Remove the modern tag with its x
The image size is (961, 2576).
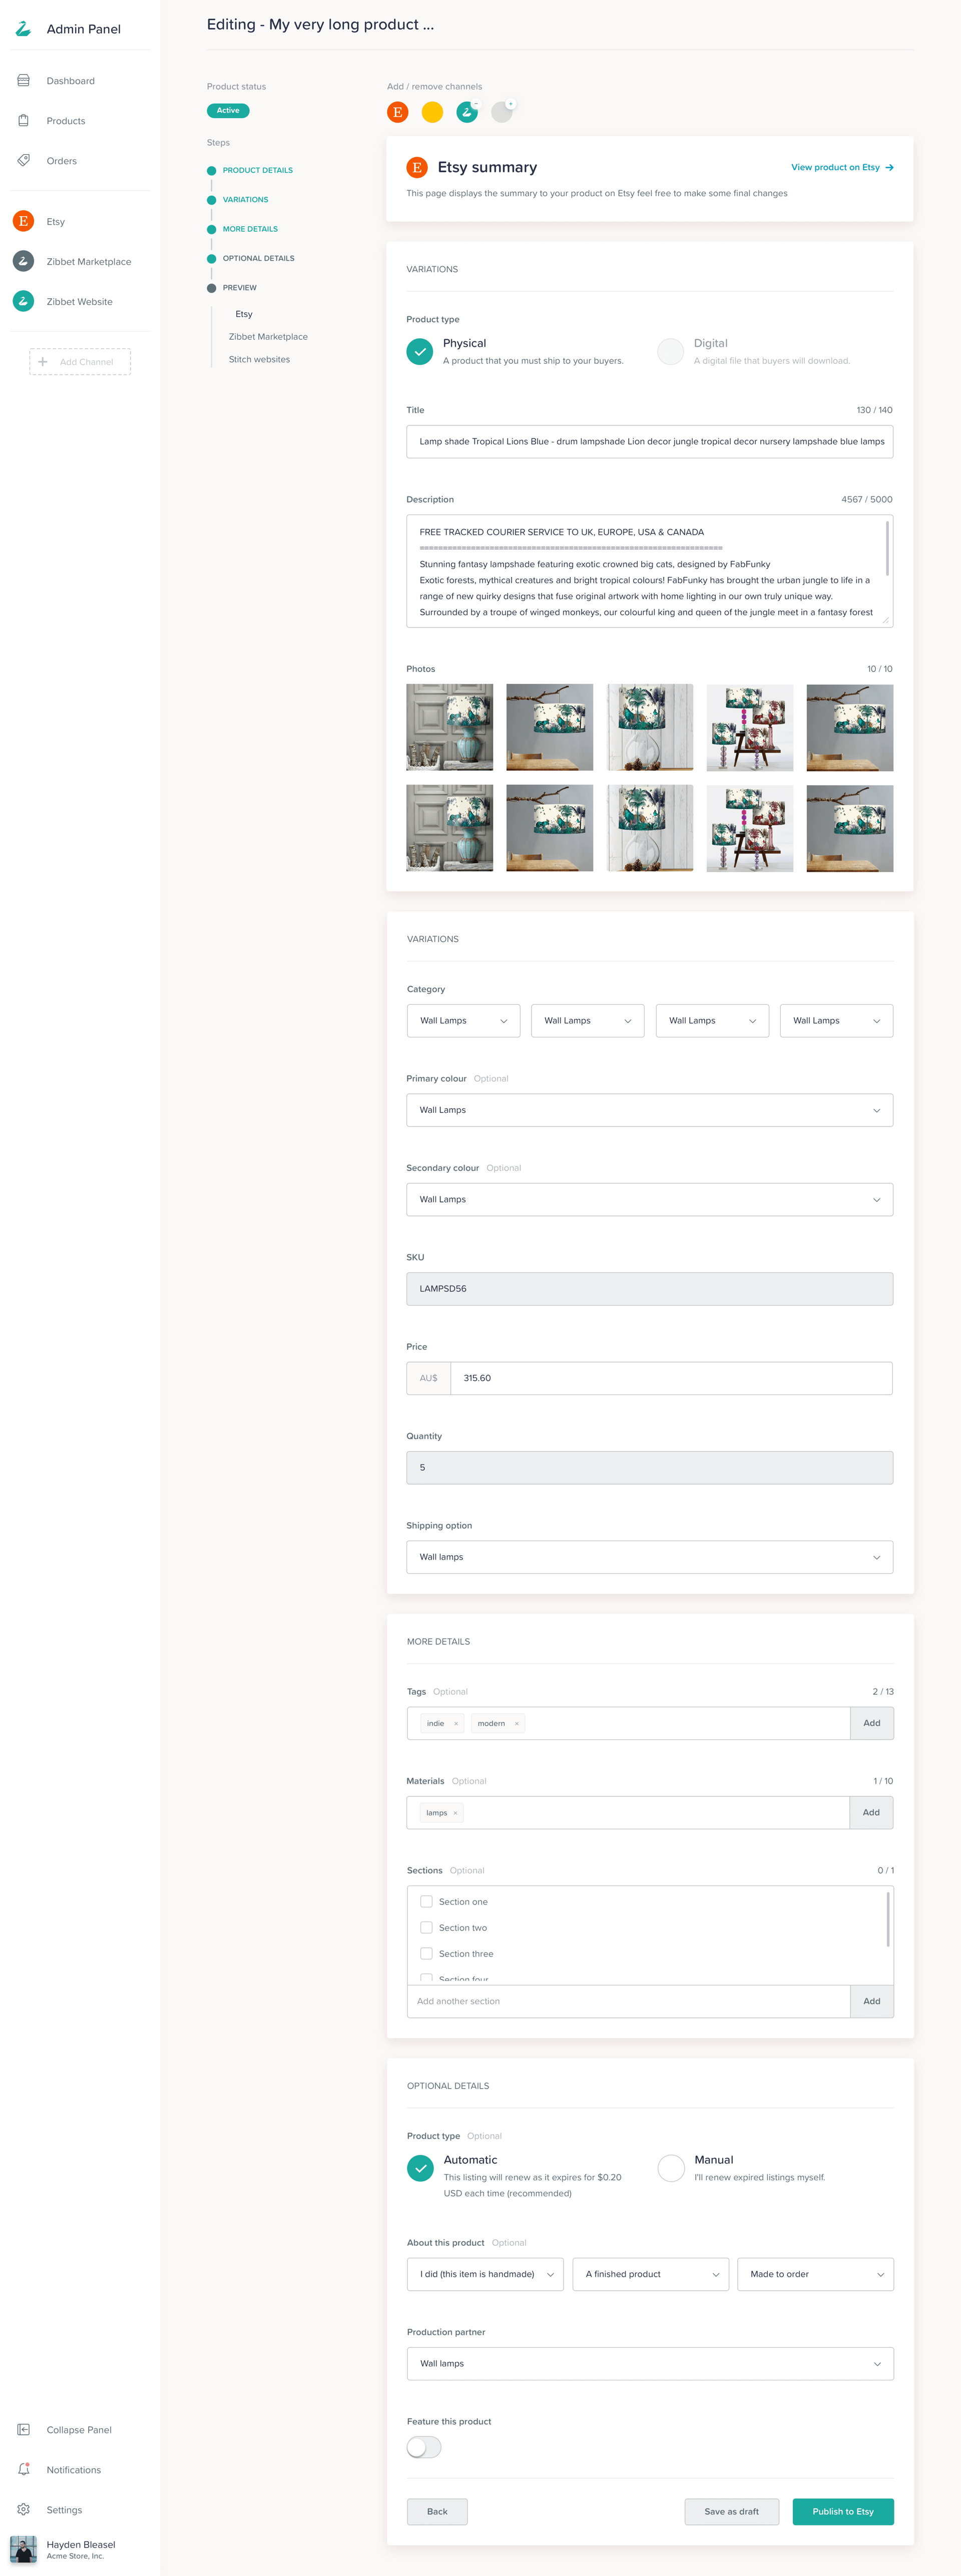coord(516,1723)
